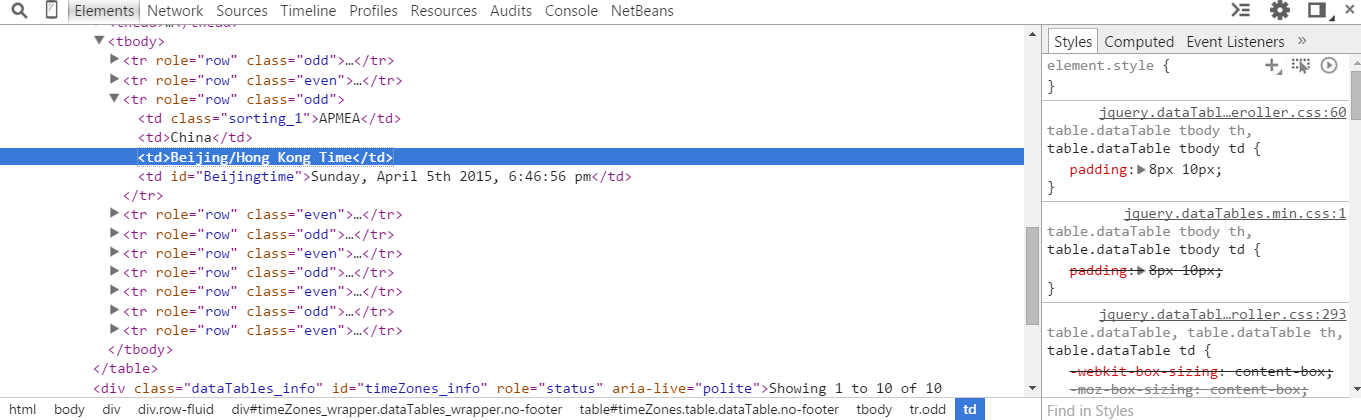Select div.row-fluid breadcrumb

click(x=175, y=409)
